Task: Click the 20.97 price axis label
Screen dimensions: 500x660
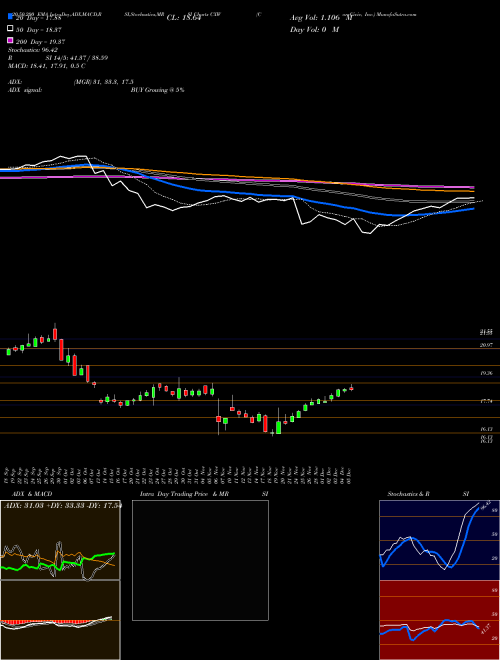Action: pyautogui.click(x=486, y=345)
